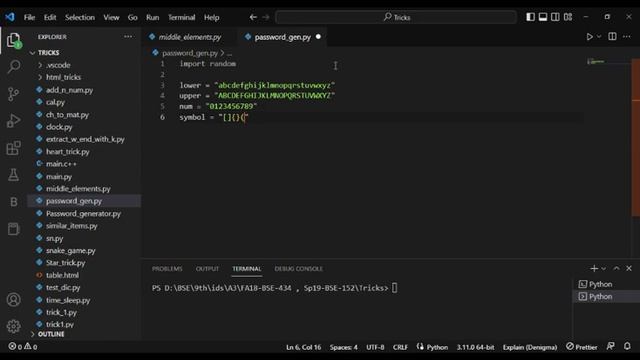This screenshot has height=360, width=640.
Task: Open the new terminal launch profile dropdown
Action: 604,268
